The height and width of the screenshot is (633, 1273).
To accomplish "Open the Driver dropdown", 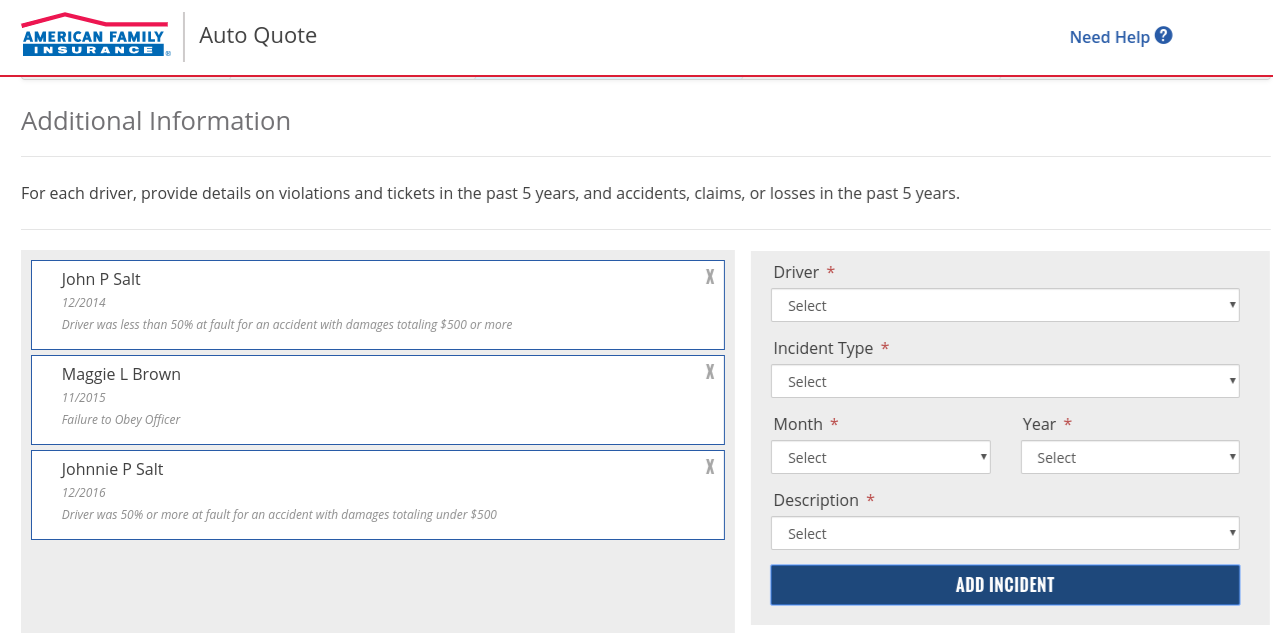I will (x=1004, y=306).
